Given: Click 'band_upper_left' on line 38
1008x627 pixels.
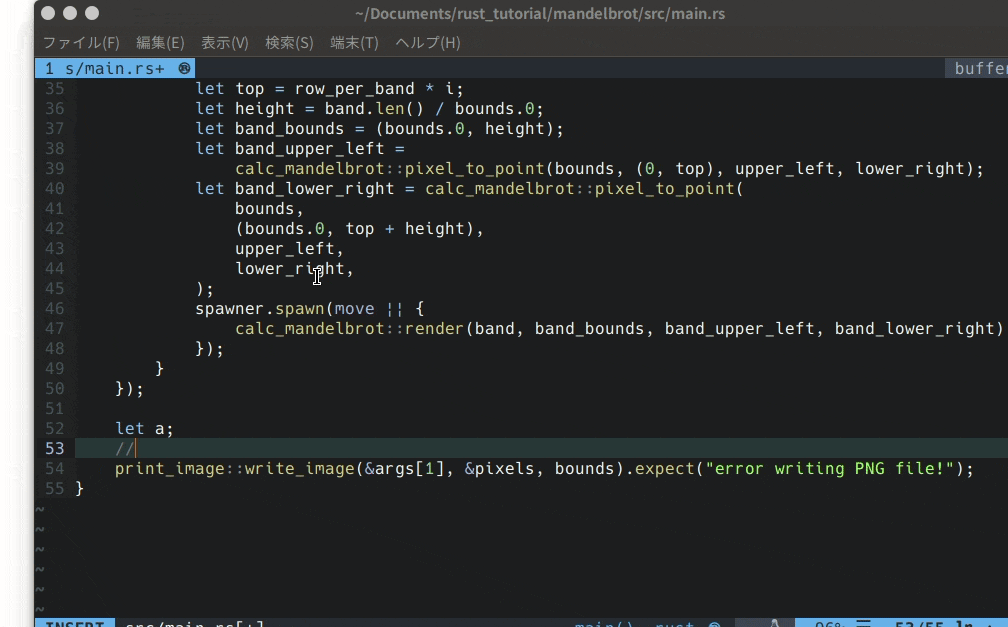Looking at the screenshot, I should (309, 149).
